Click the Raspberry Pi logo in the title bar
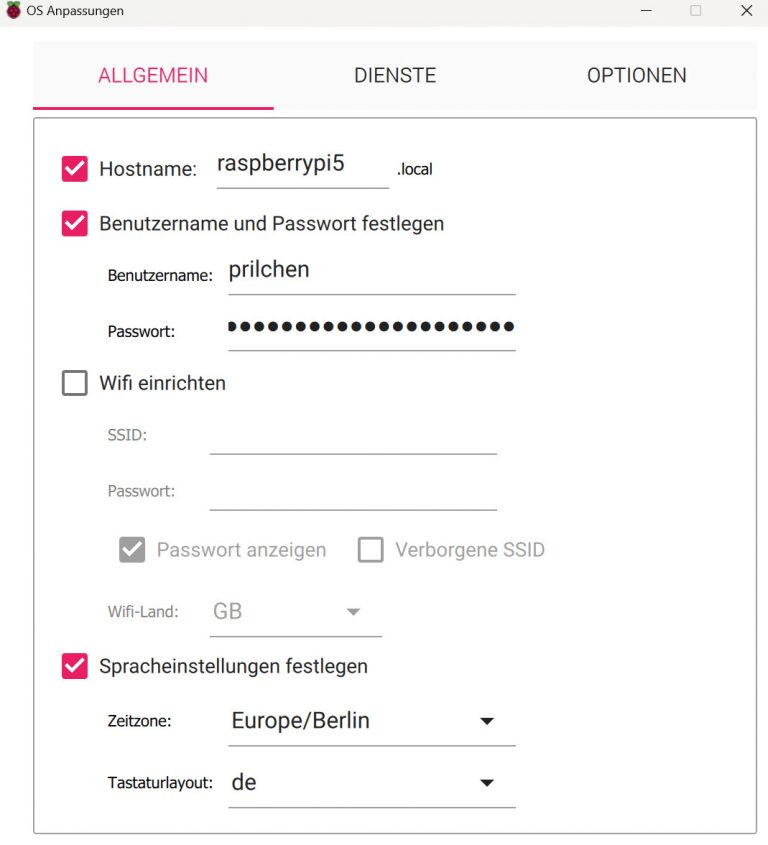This screenshot has height=845, width=768. 12,11
